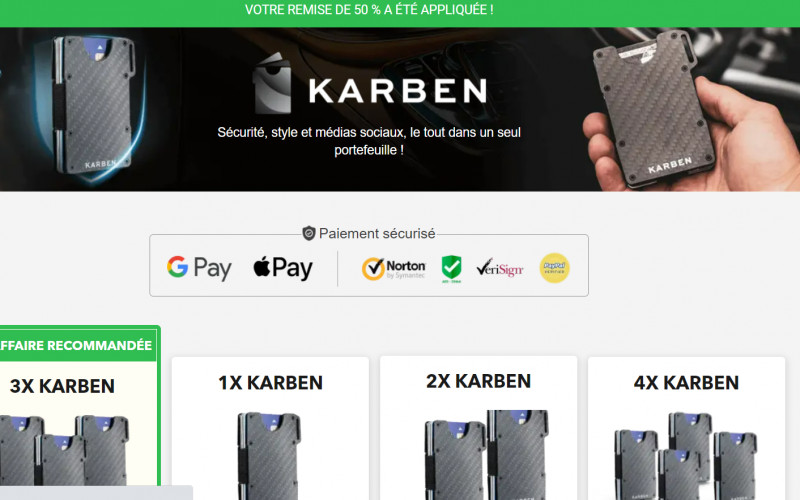Select the 1X KARBEN package card
The width and height of the screenshot is (800, 500).
pyautogui.click(x=270, y=428)
